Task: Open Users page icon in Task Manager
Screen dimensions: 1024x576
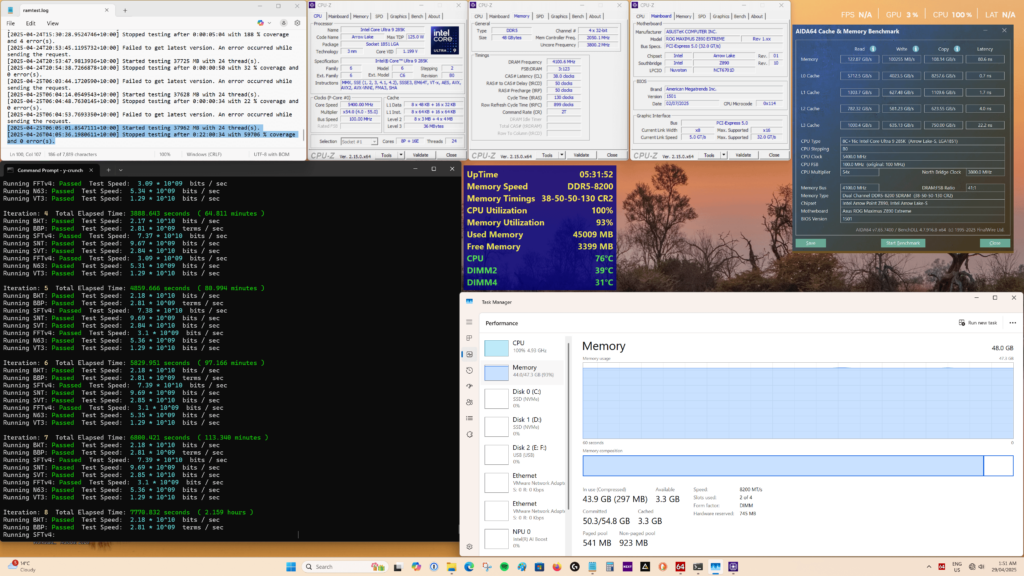Action: click(x=469, y=402)
